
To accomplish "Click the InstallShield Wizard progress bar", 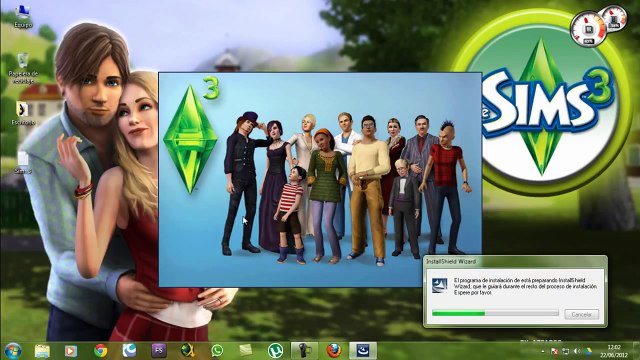I will pyautogui.click(x=495, y=313).
